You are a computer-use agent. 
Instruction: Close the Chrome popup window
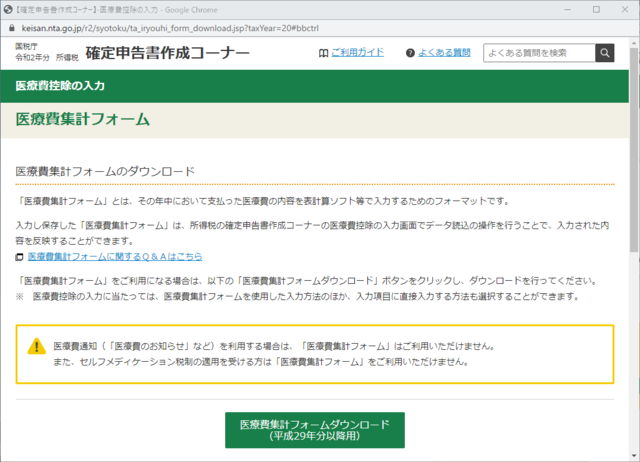625,9
